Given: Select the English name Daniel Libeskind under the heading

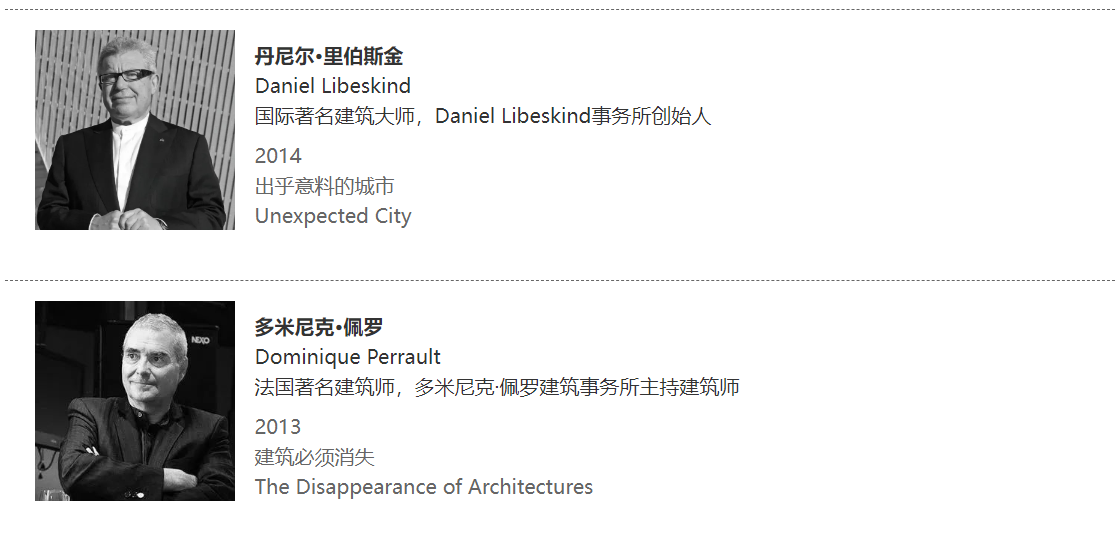Looking at the screenshot, I should 333,86.
